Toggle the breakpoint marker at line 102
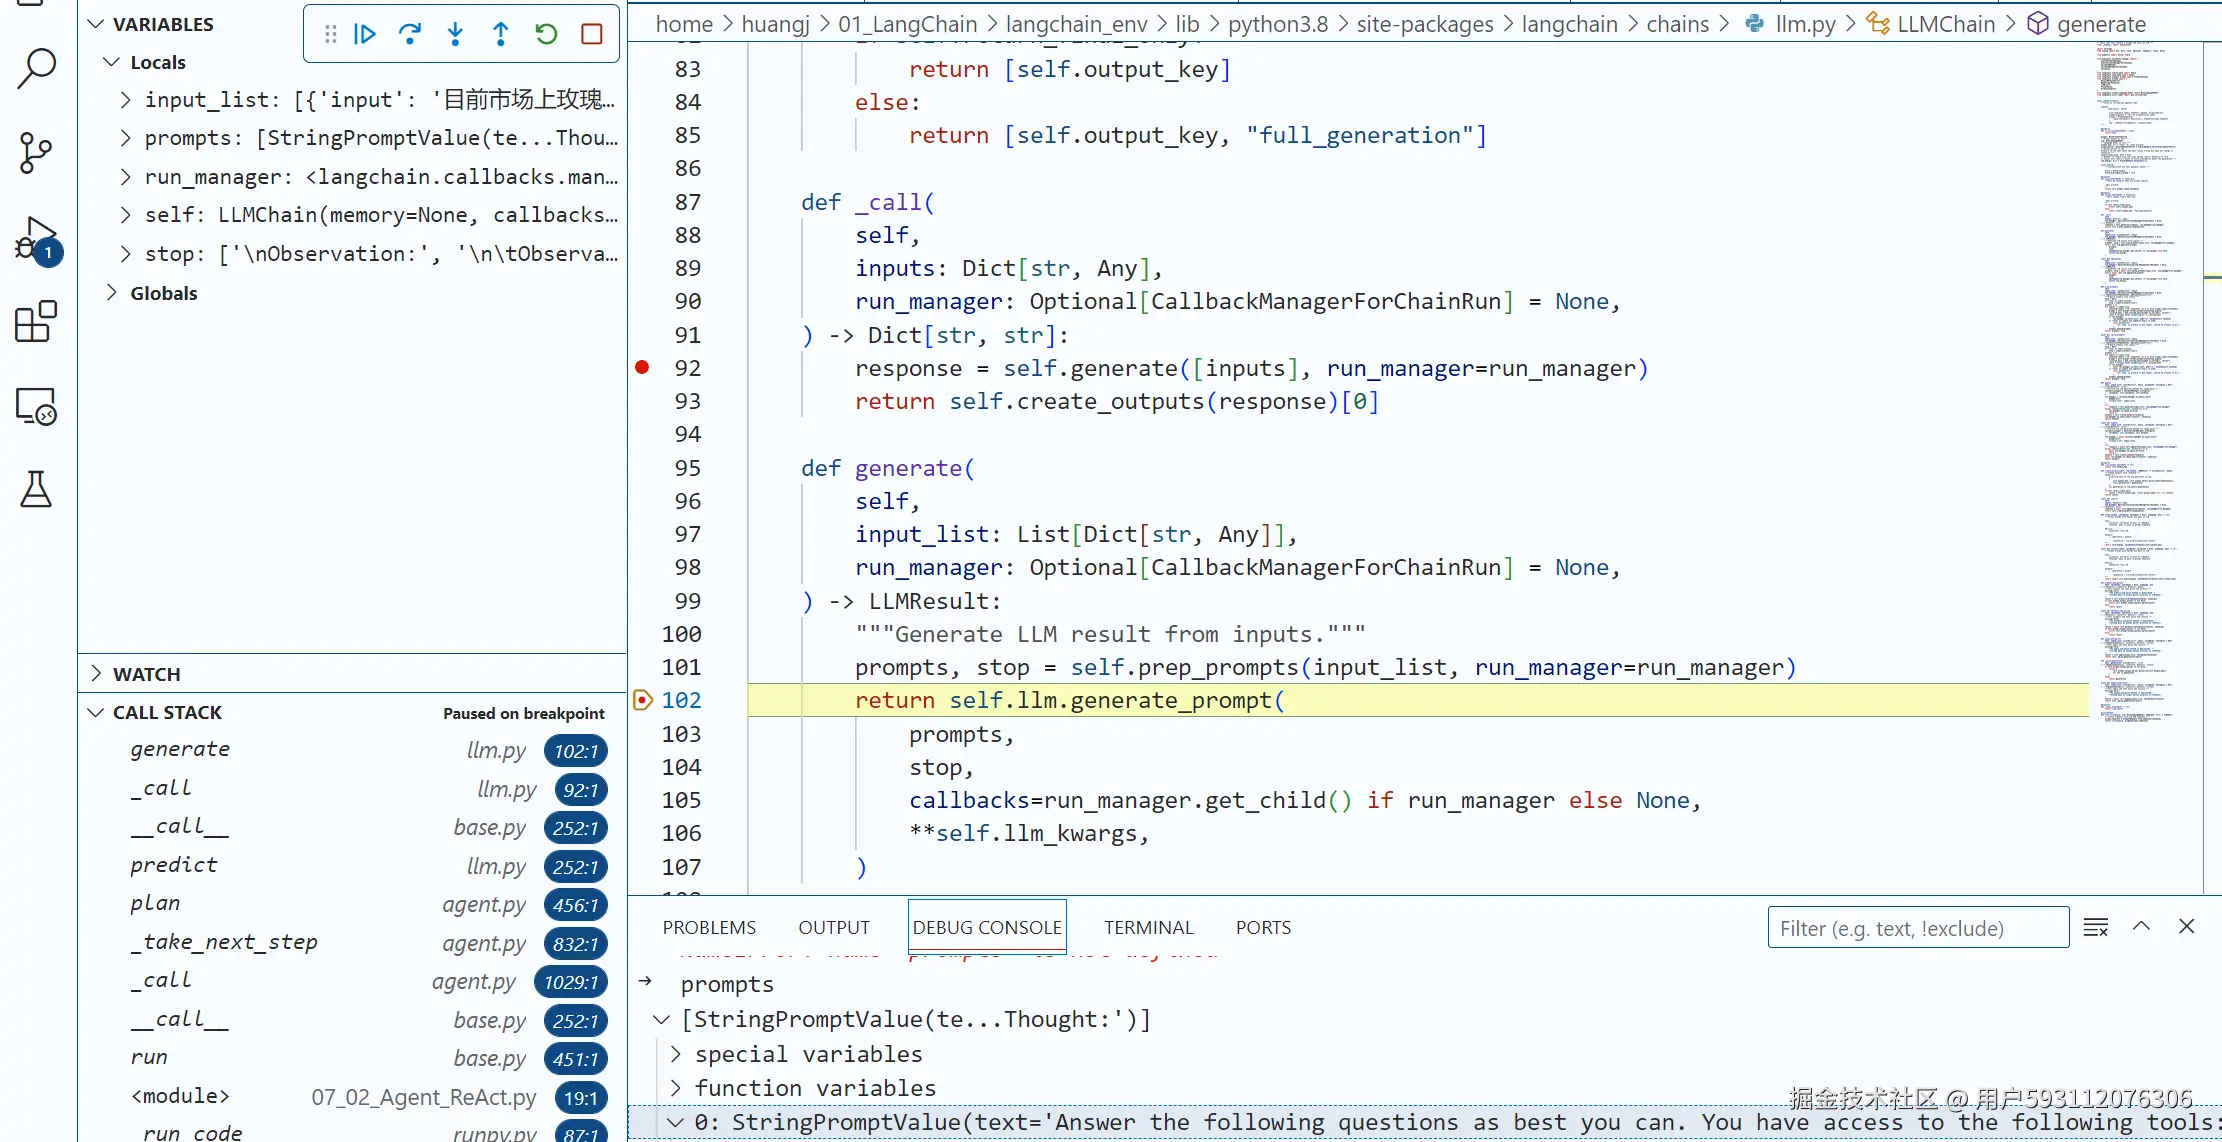Screen dimensions: 2222x1142 click(642, 700)
